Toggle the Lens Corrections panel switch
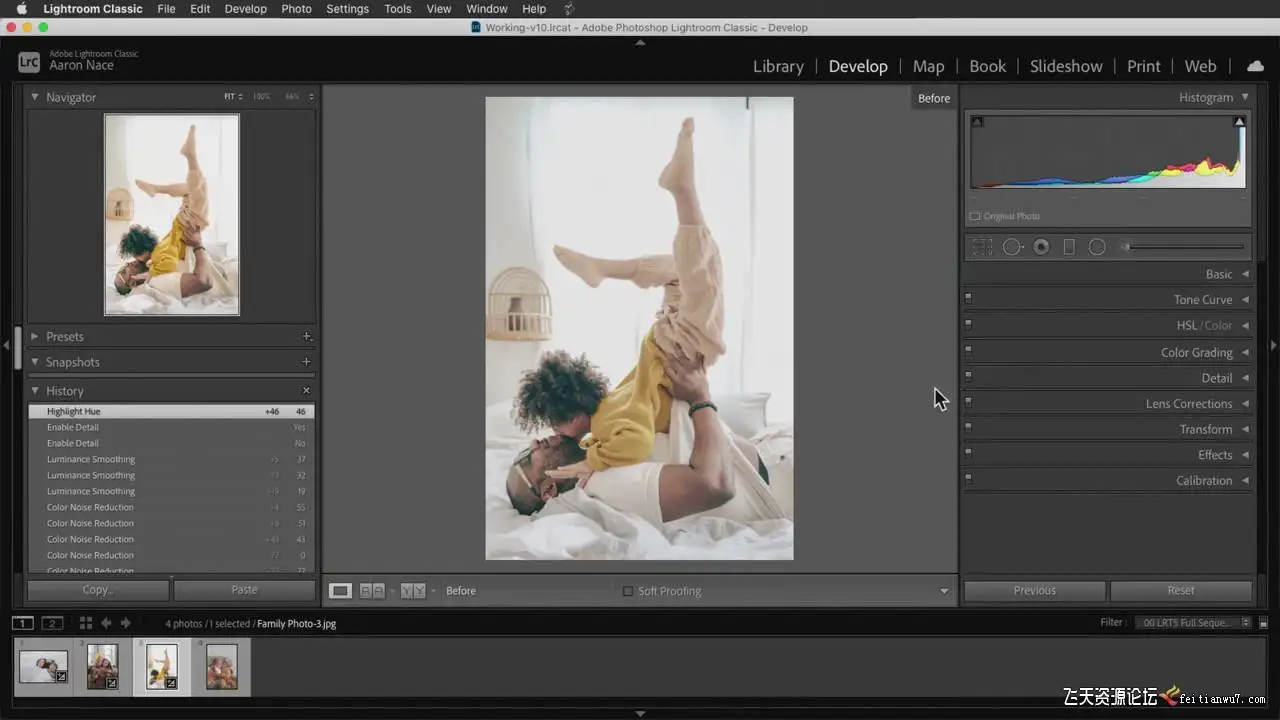Viewport: 1280px width, 720px height. pyautogui.click(x=968, y=402)
